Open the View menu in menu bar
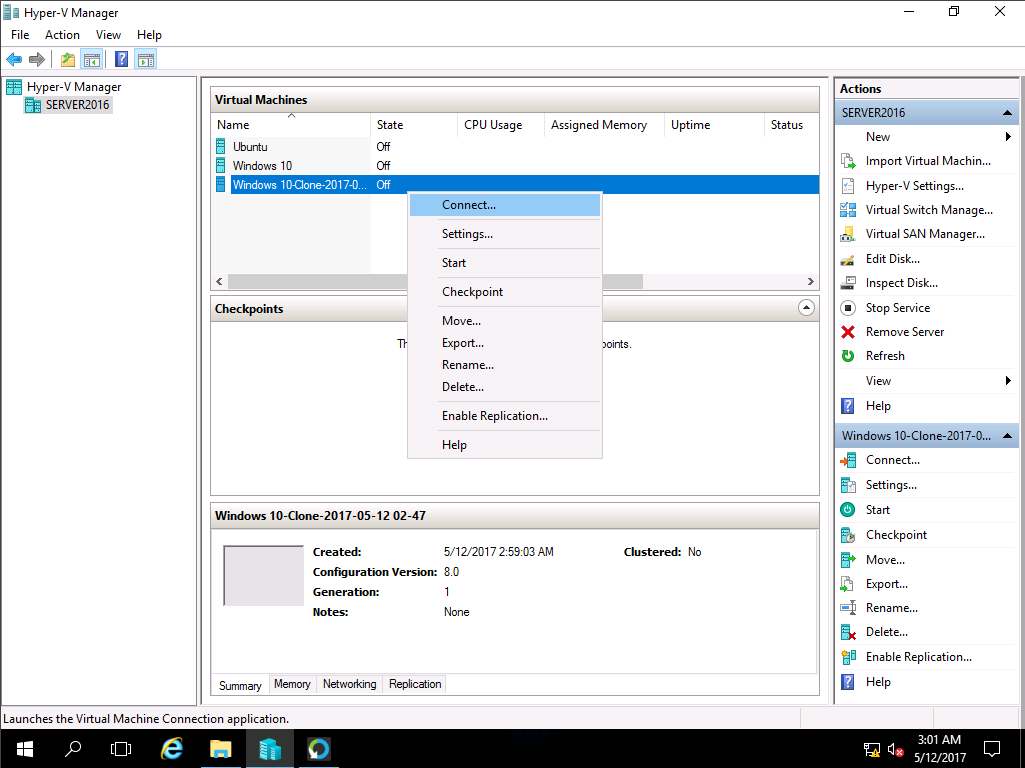Screen dimensions: 1025x768 click(108, 35)
